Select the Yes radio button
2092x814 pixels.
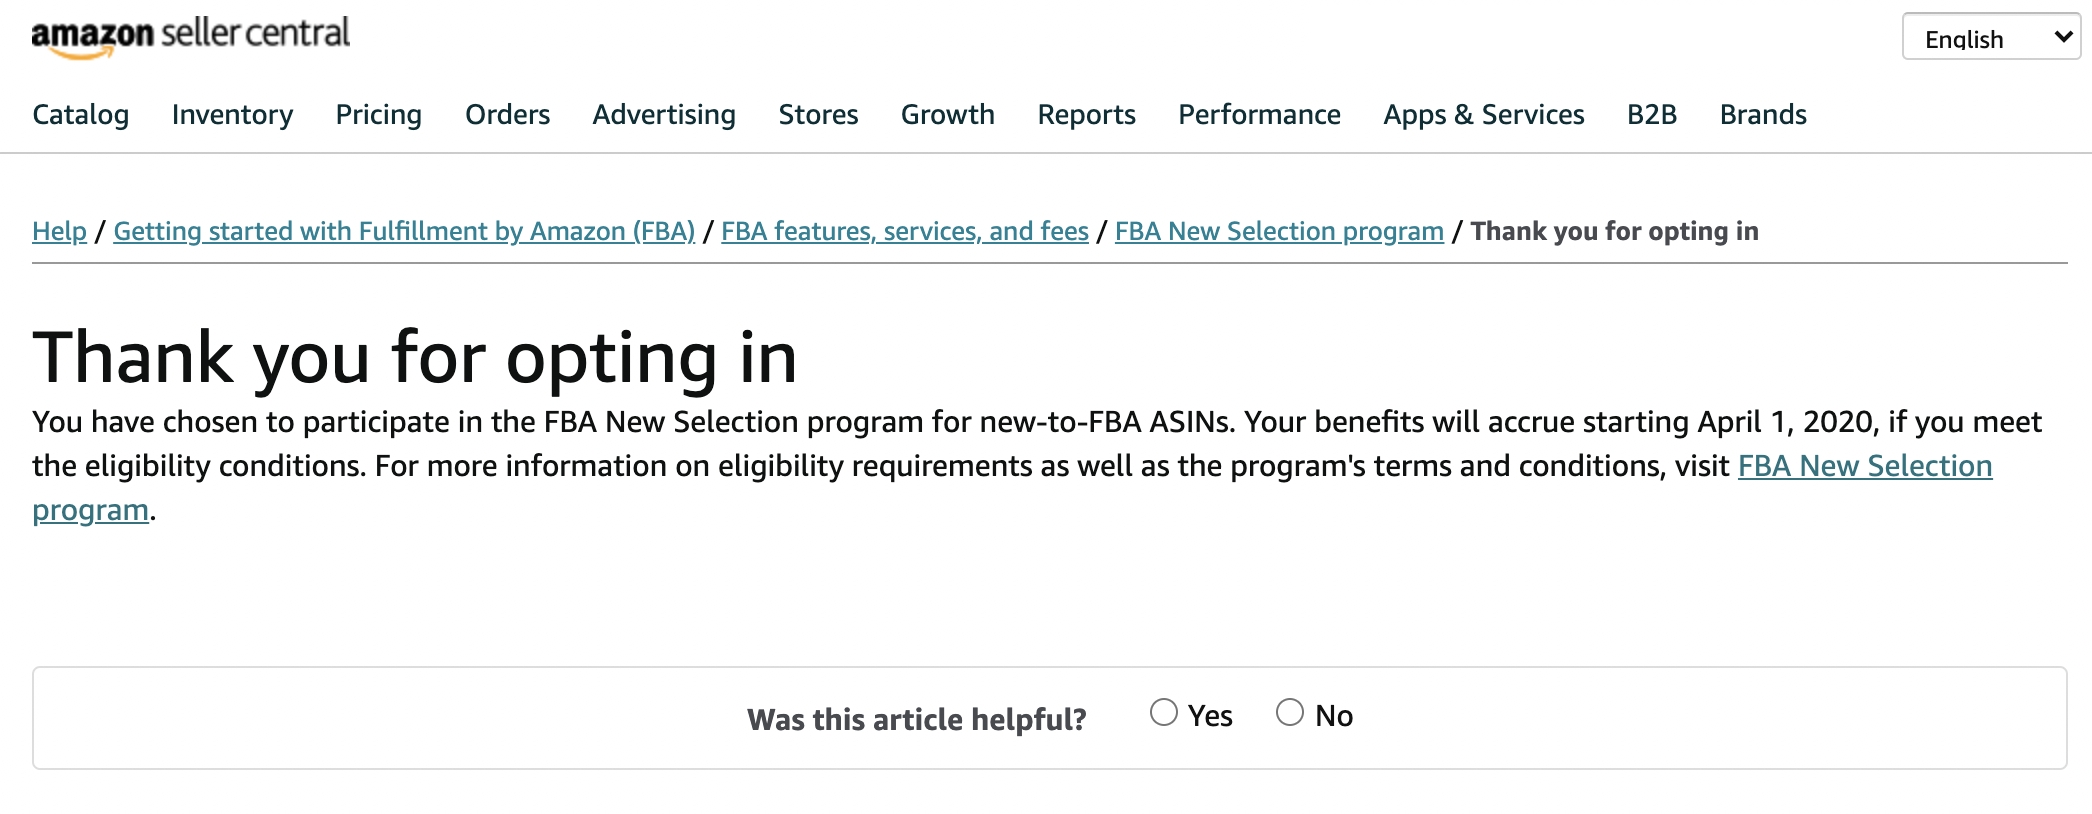[1163, 713]
